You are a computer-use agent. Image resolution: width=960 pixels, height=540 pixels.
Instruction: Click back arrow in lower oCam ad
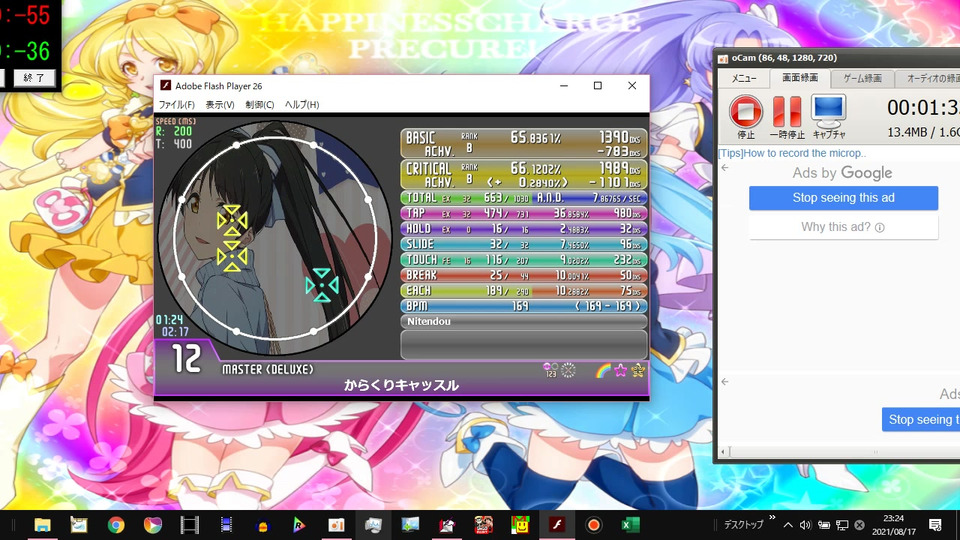pyautogui.click(x=725, y=381)
